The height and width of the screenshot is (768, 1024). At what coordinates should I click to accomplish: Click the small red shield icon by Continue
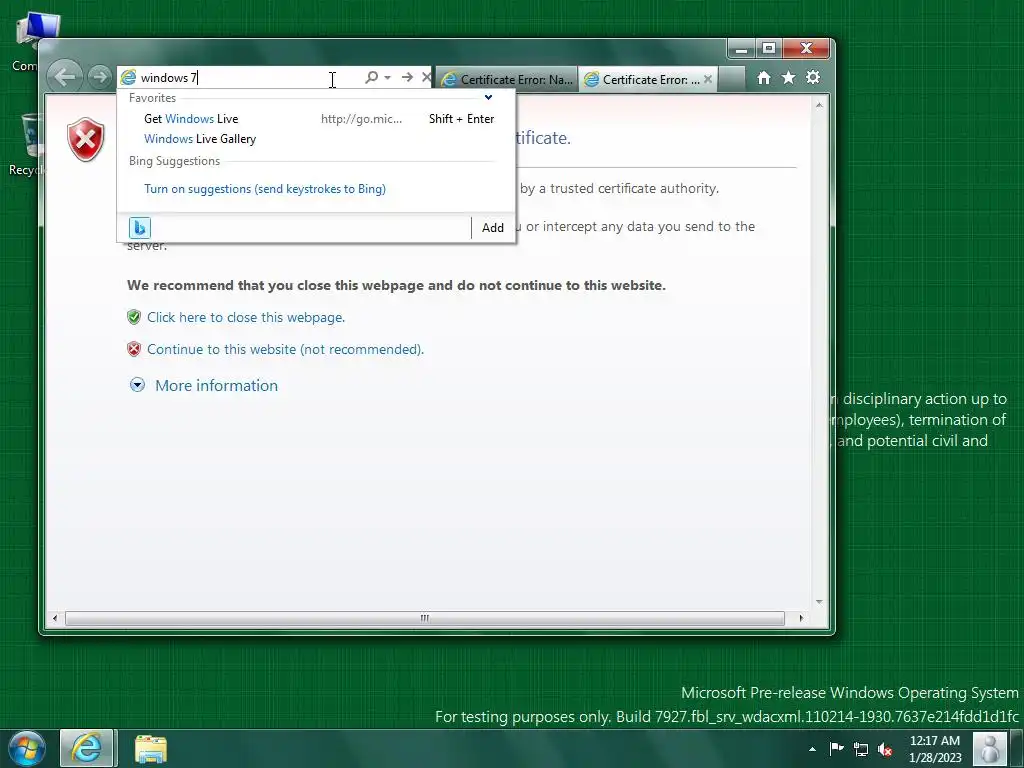point(134,349)
